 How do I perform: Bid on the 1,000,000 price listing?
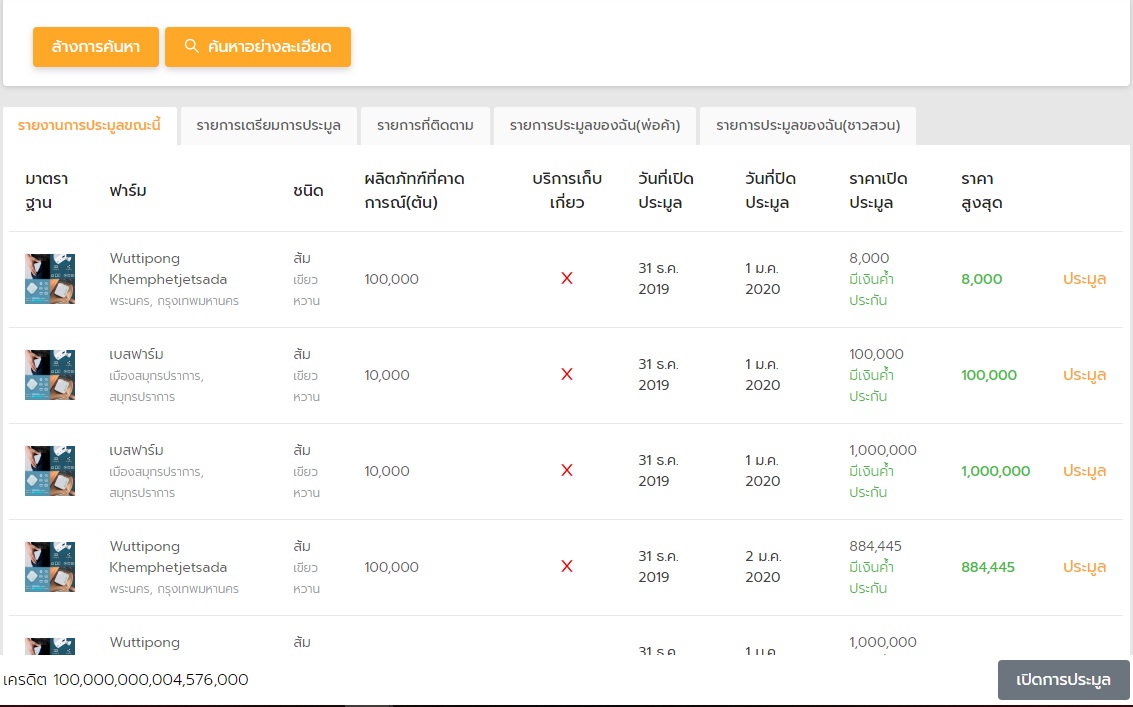pyautogui.click(x=1084, y=471)
